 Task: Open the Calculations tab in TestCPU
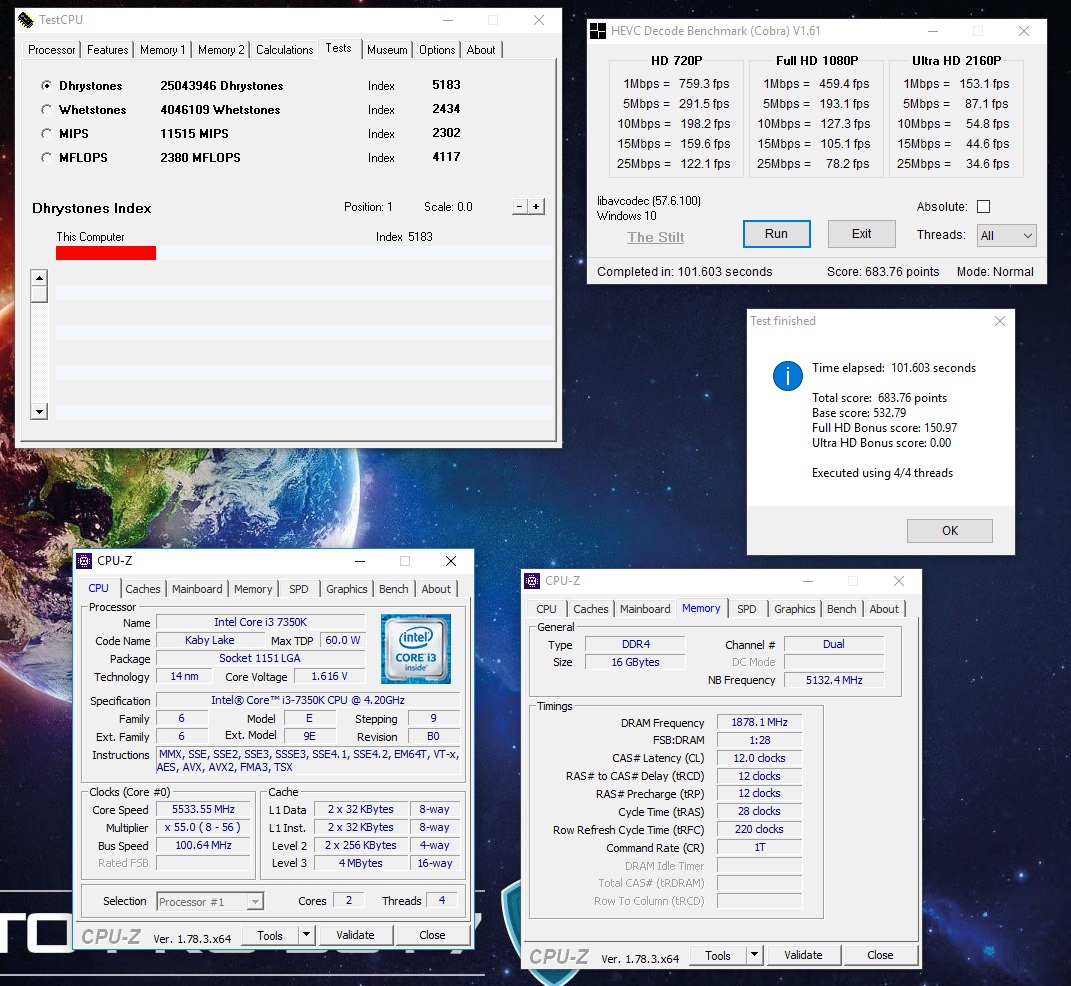click(x=284, y=50)
